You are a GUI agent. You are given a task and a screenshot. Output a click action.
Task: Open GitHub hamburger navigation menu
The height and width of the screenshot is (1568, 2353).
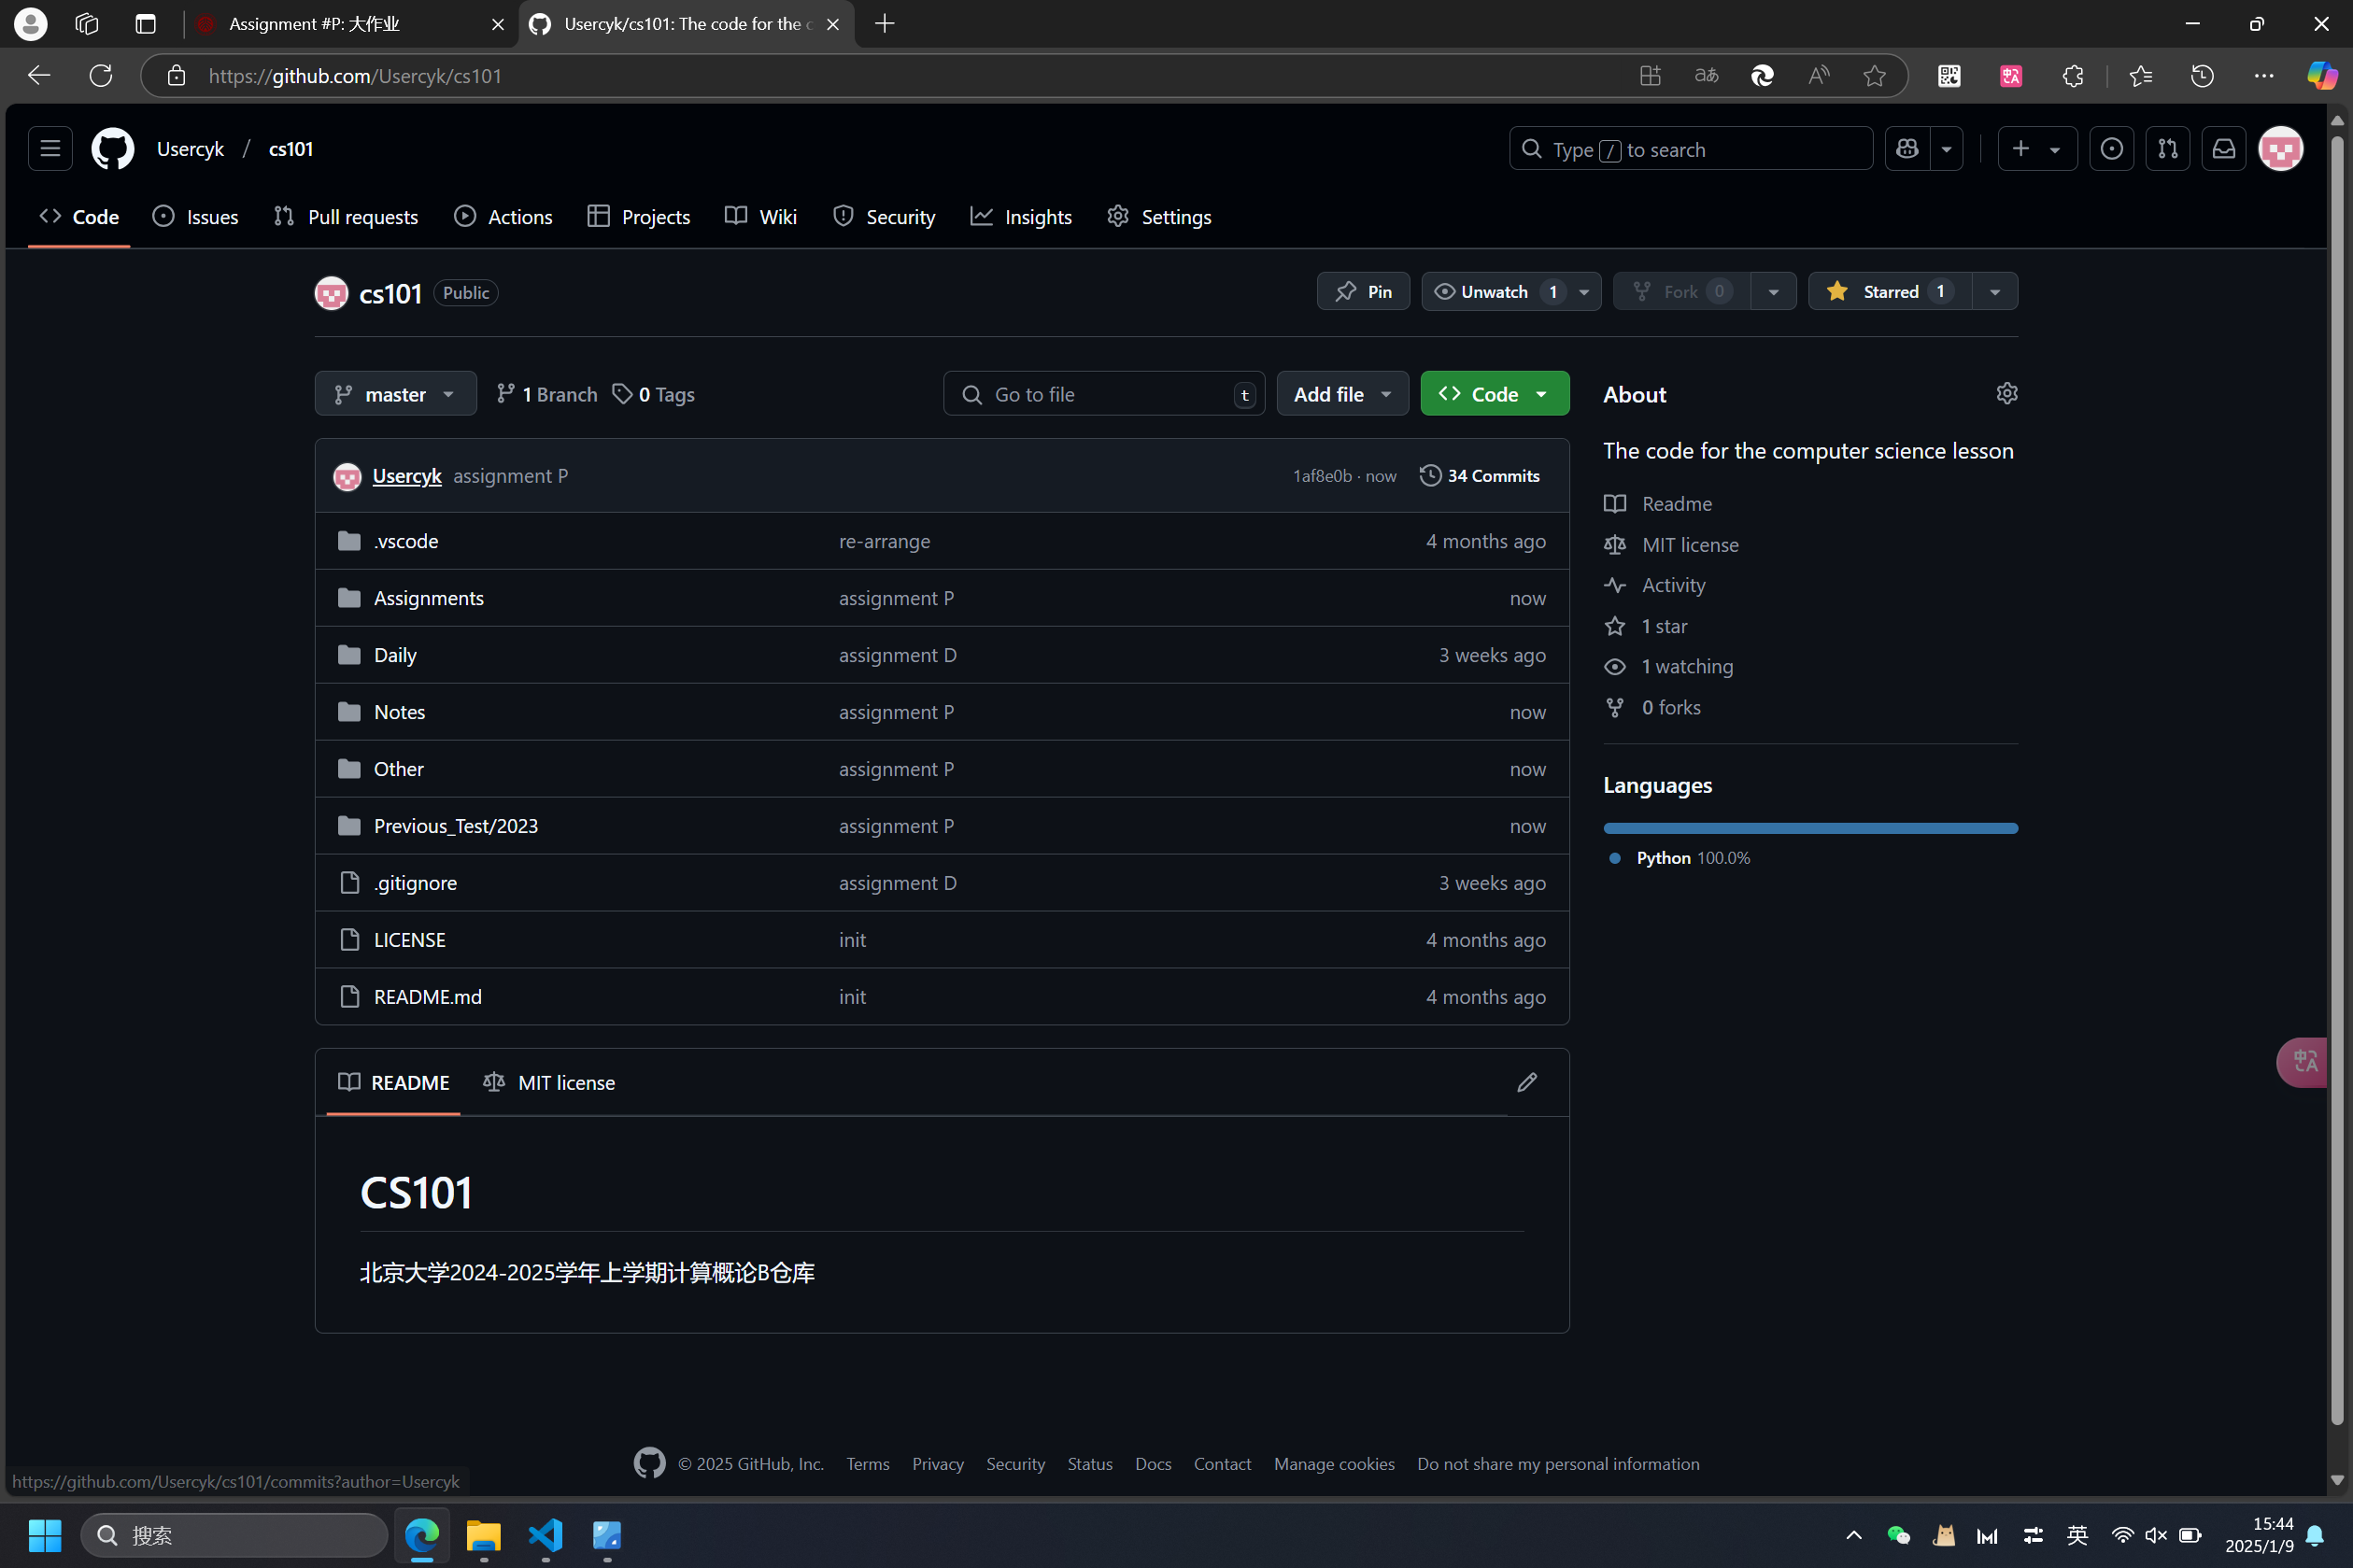click(x=50, y=149)
